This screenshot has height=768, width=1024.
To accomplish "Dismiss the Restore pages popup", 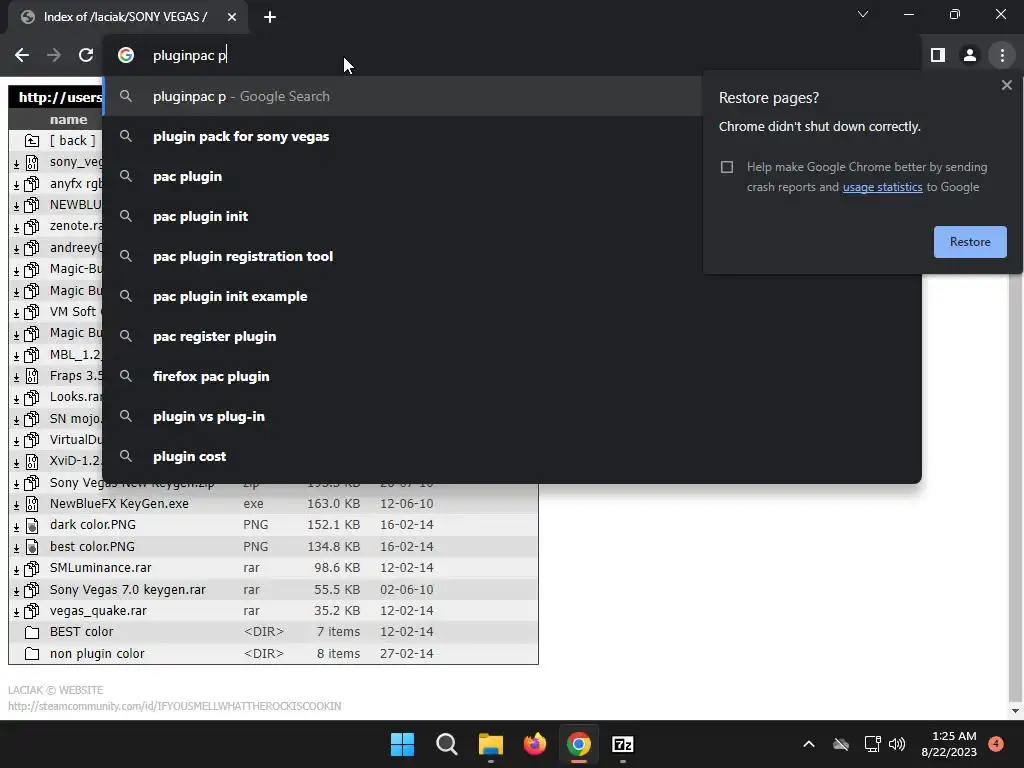I will coord(1006,85).
